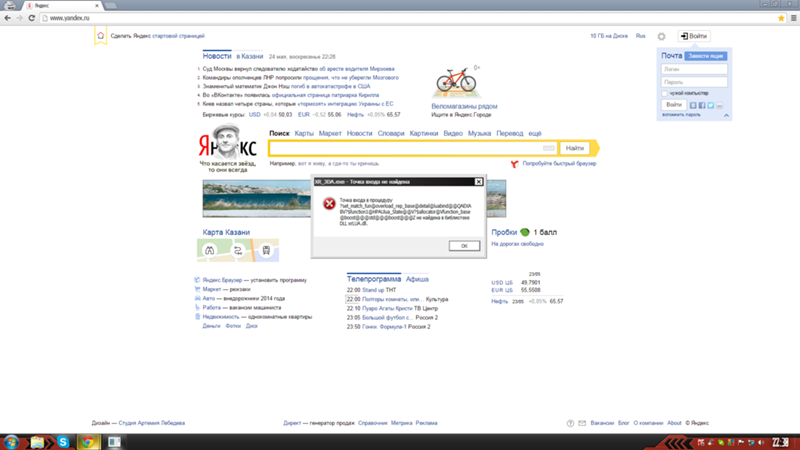
Task: Open the Карта Казани link
Action: [x=226, y=232]
